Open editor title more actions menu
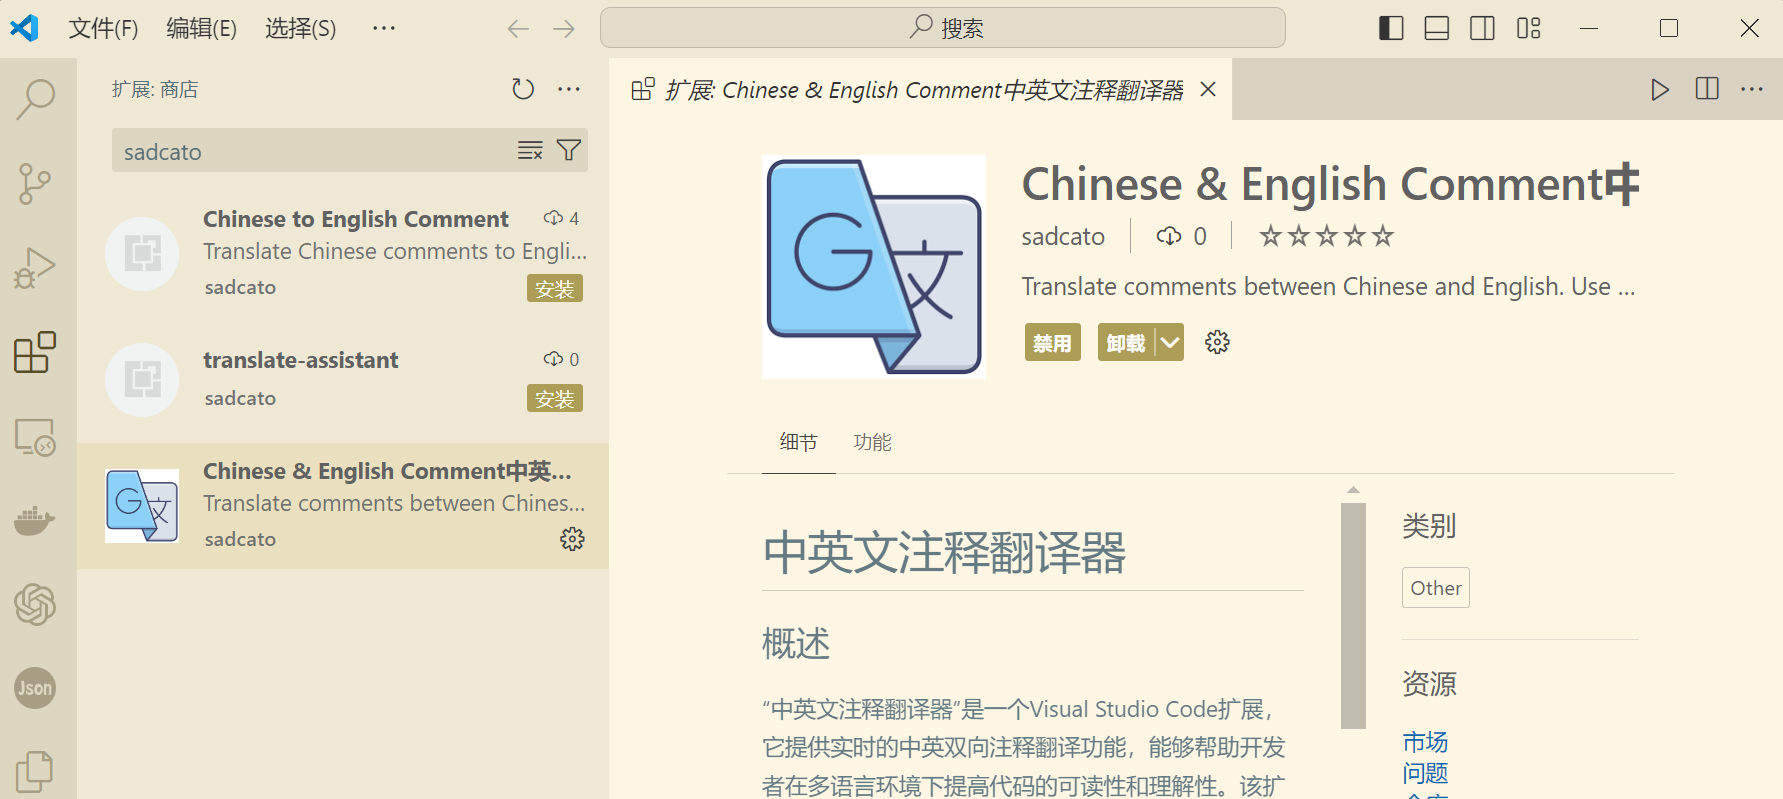This screenshot has width=1783, height=799. point(1752,89)
